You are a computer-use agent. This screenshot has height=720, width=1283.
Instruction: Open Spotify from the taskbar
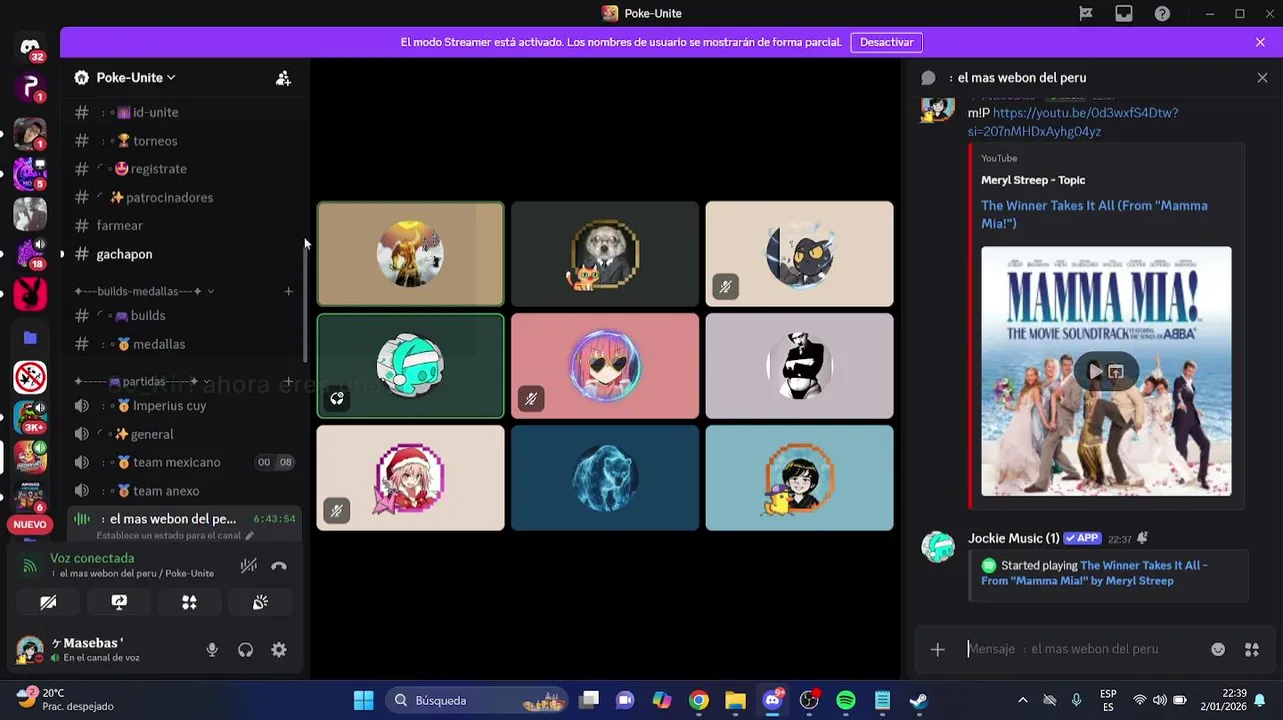click(846, 700)
